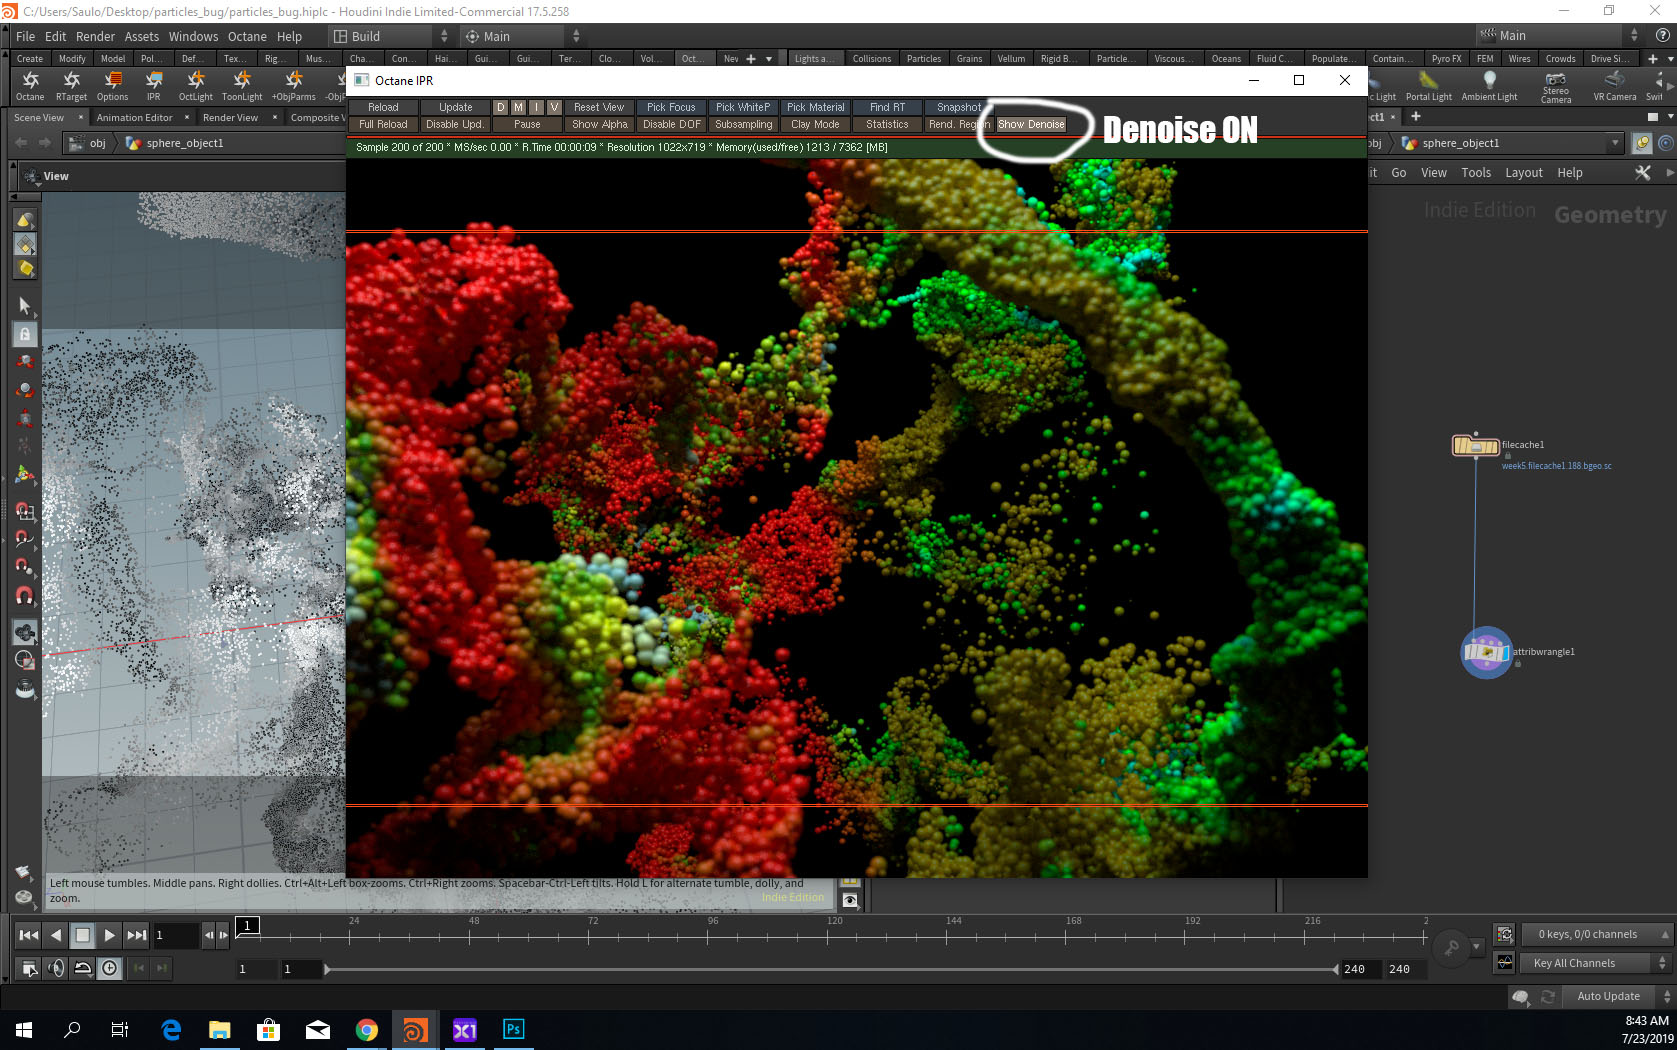
Task: Click the filecache1 node
Action: (x=1475, y=446)
